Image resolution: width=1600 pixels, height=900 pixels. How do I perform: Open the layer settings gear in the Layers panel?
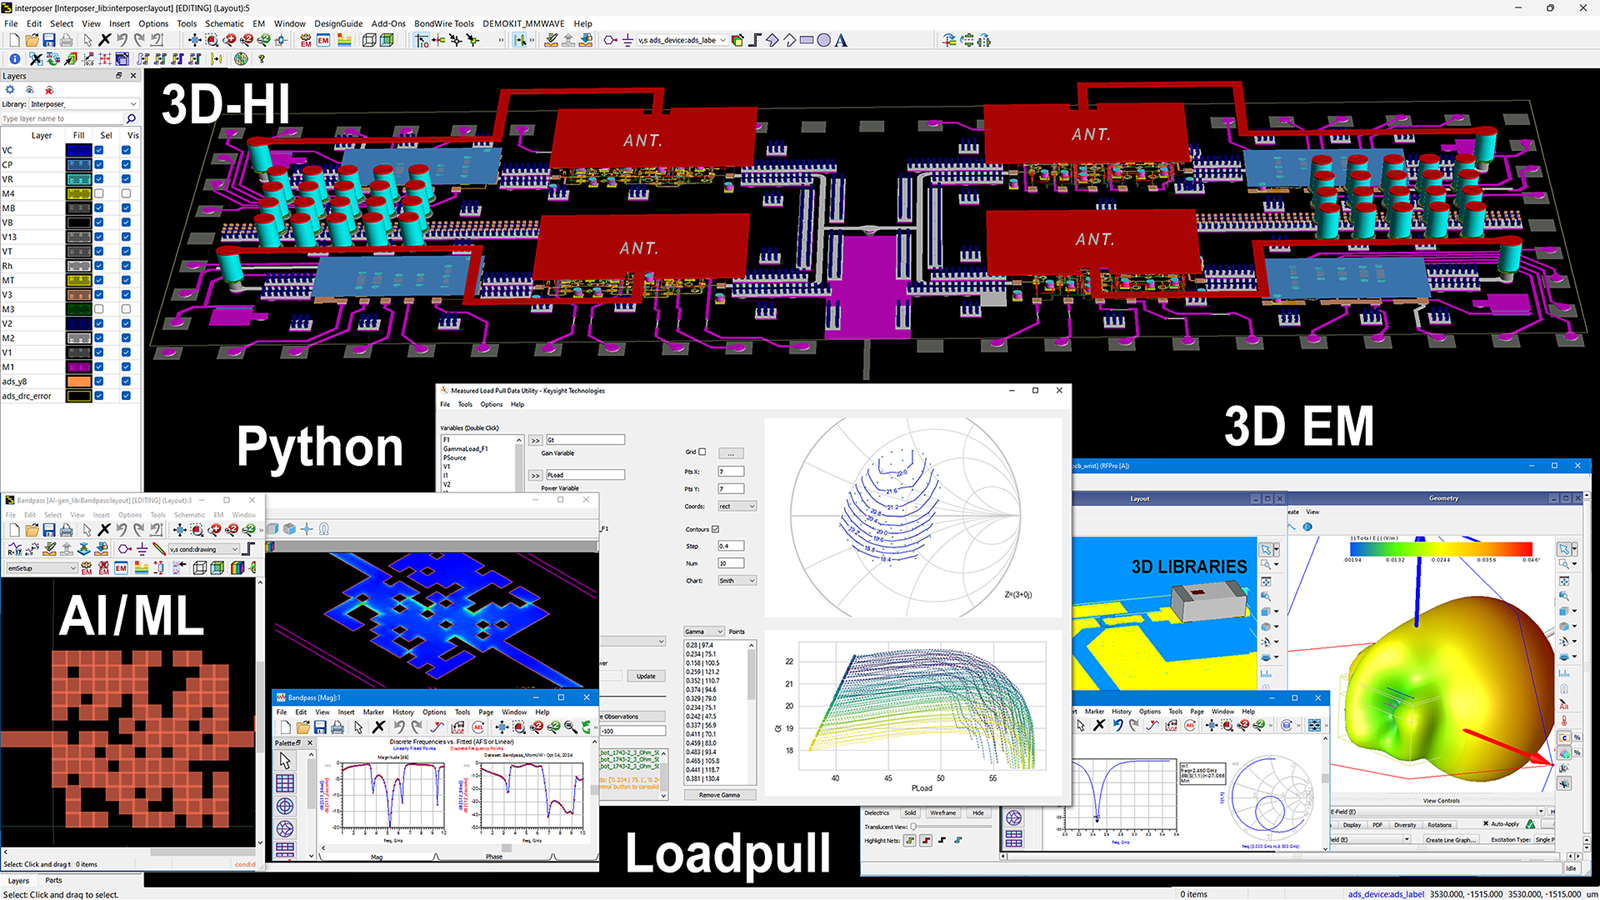point(9,89)
